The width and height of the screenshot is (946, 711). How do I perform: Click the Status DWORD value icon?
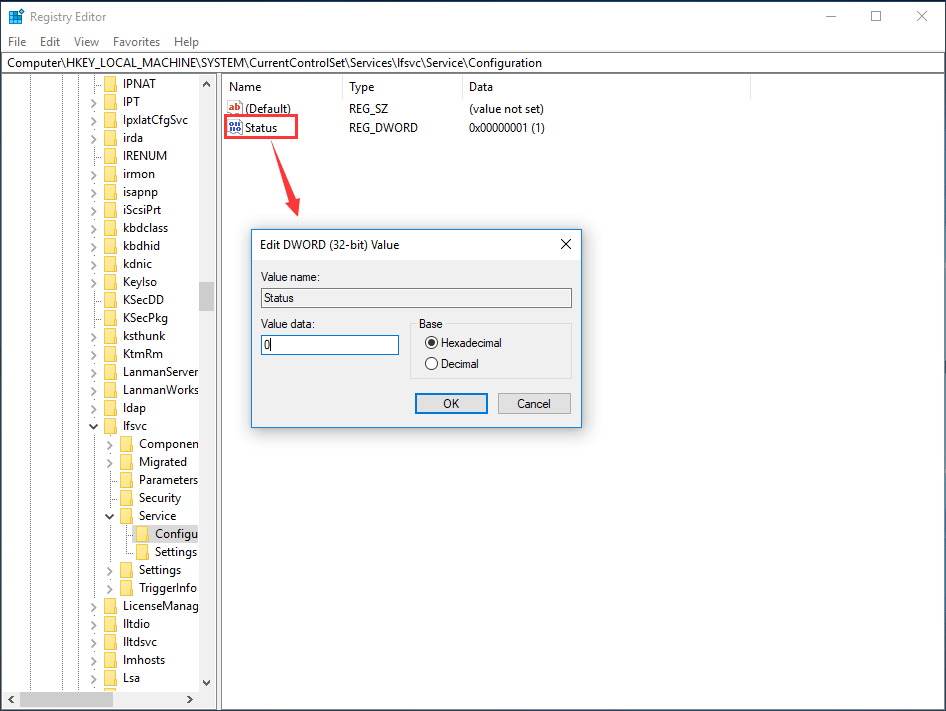[235, 128]
